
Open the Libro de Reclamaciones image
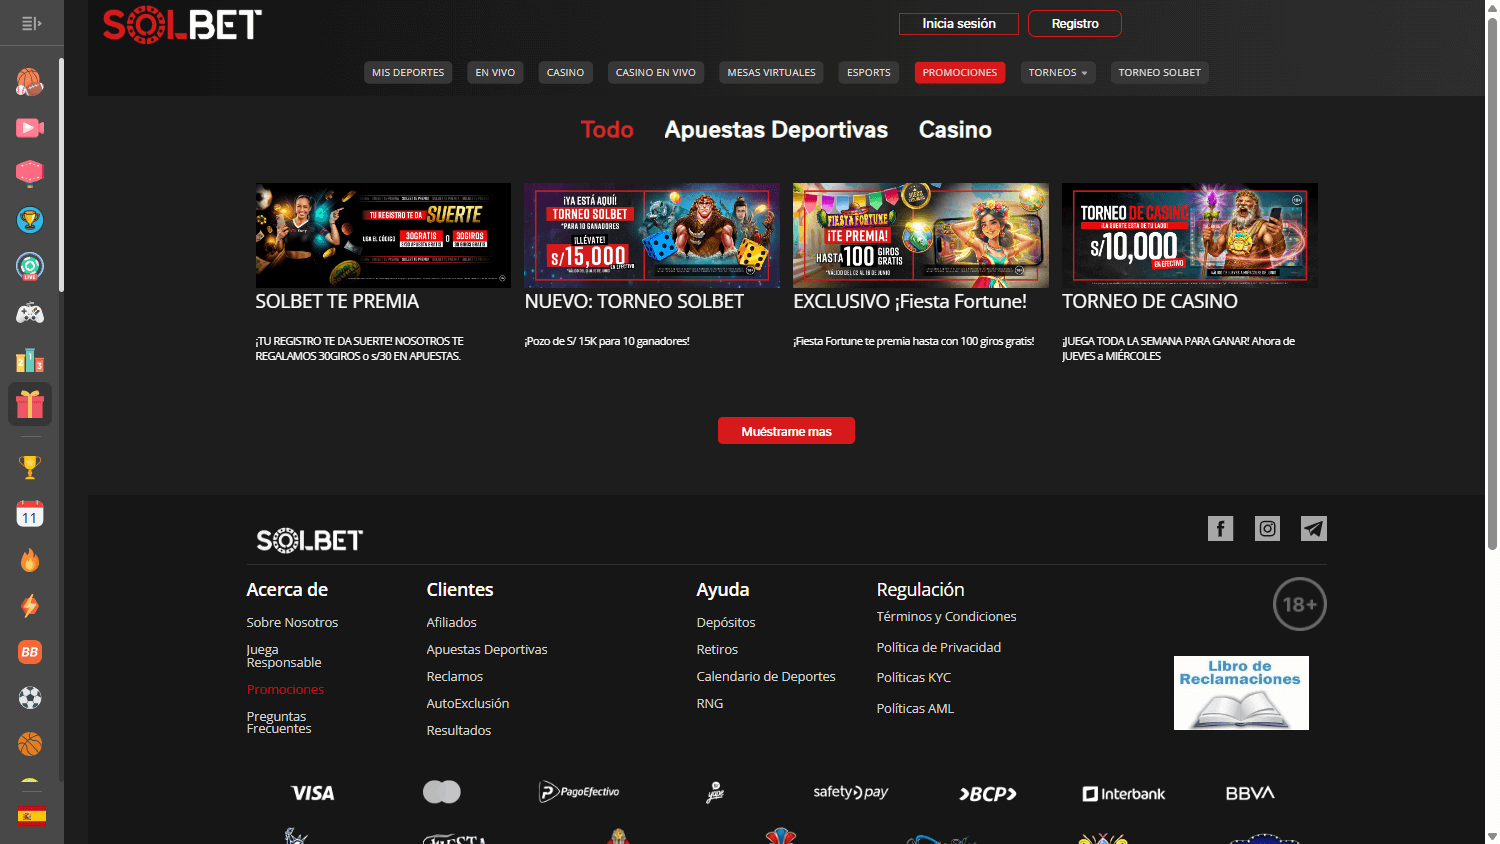point(1241,693)
